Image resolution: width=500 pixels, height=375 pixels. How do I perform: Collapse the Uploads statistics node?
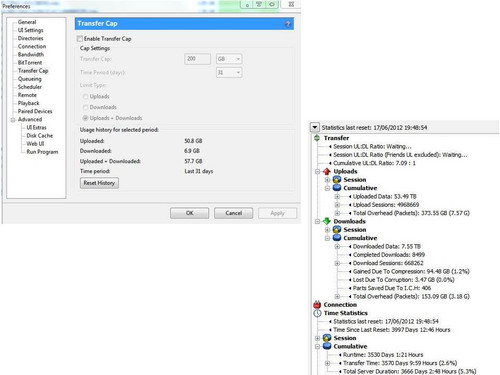coord(317,171)
